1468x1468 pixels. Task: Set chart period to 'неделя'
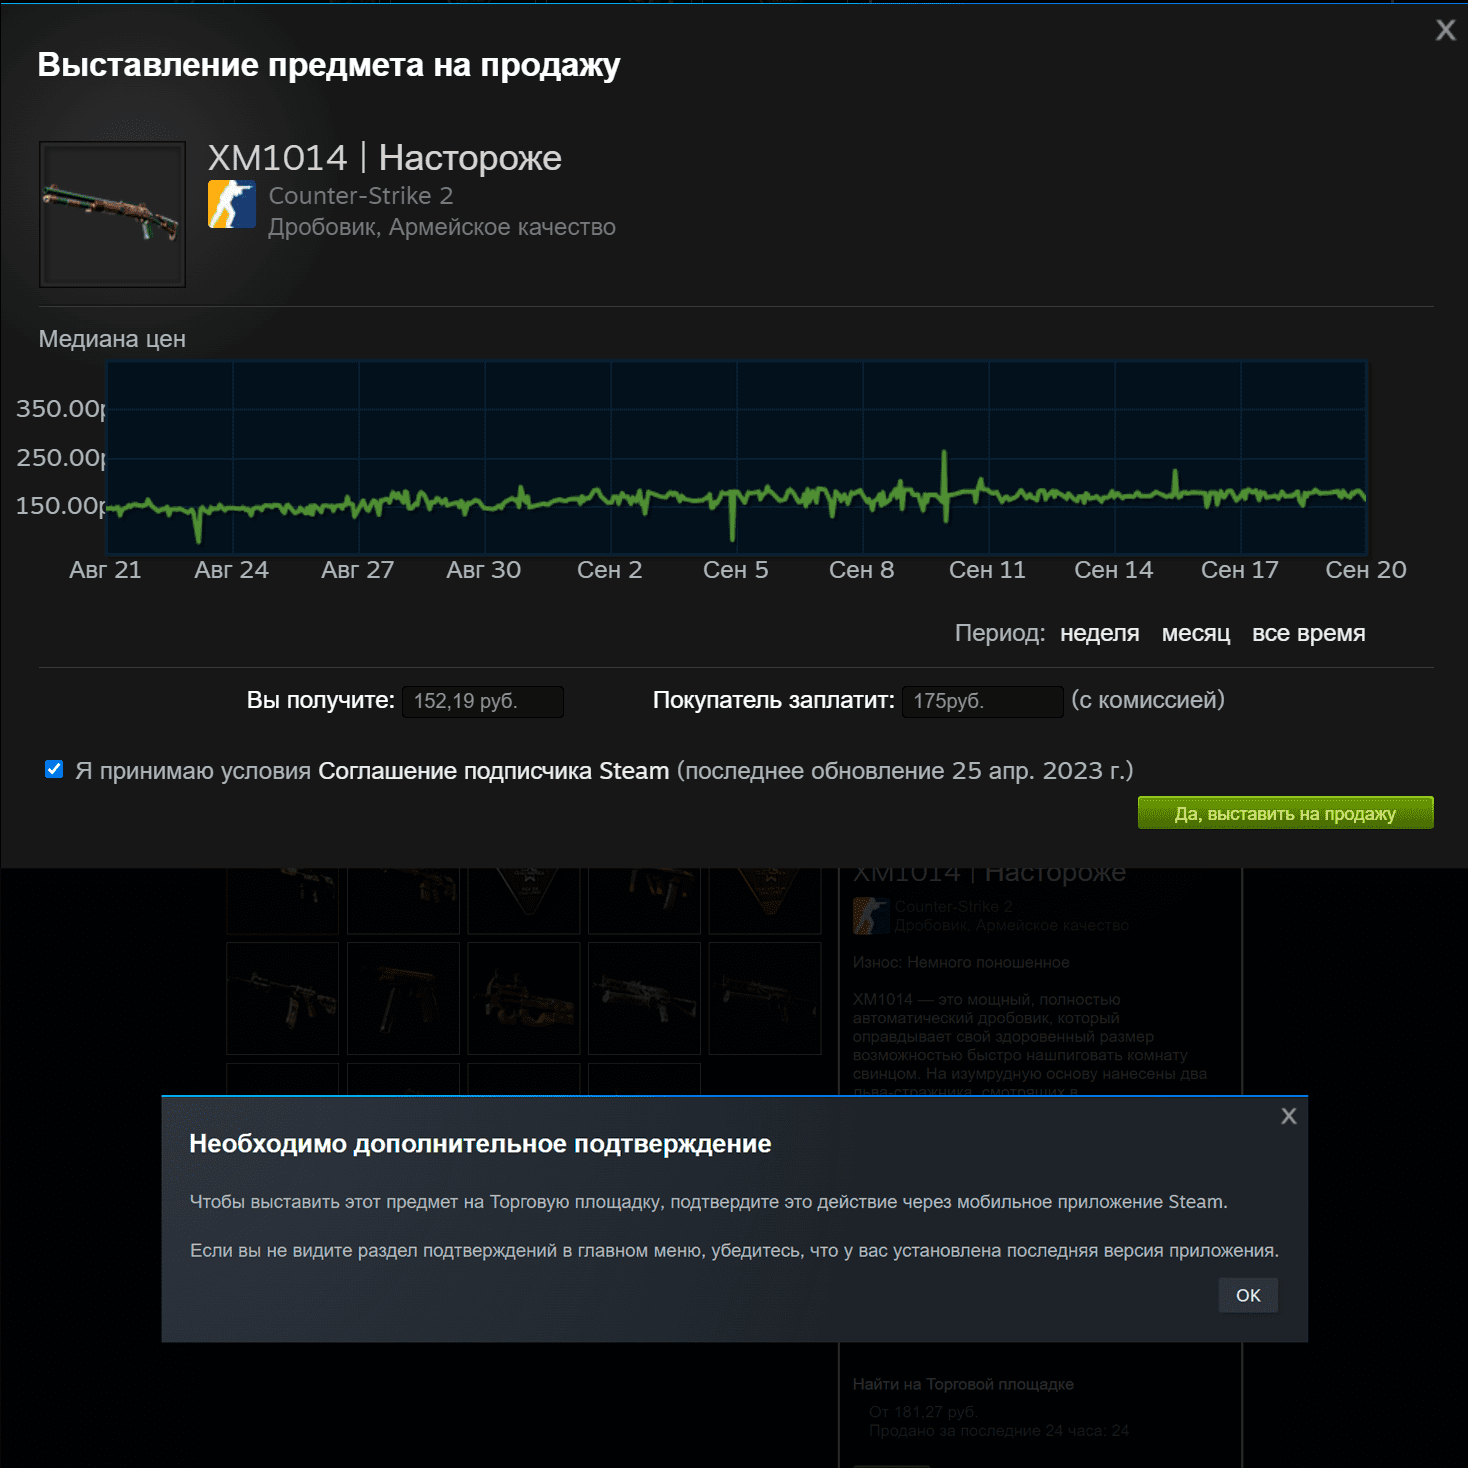point(1099,633)
